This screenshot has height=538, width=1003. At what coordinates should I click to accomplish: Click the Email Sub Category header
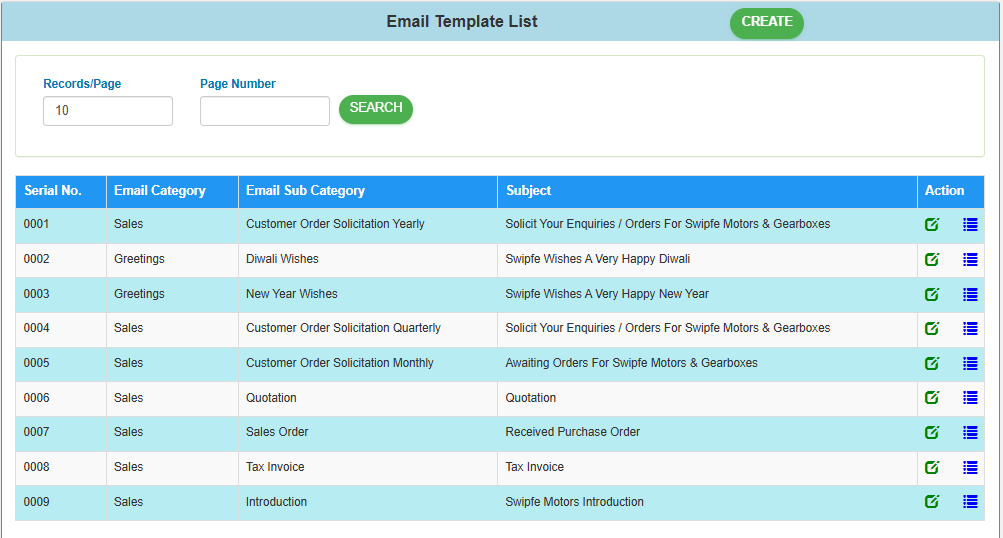point(305,191)
